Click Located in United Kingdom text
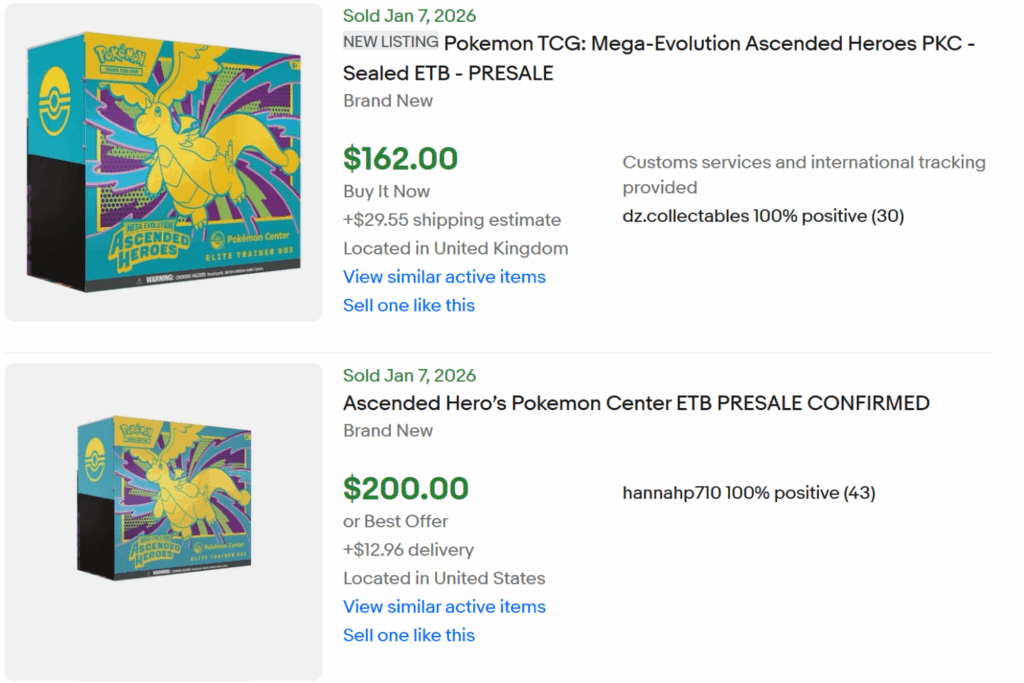 455,248
